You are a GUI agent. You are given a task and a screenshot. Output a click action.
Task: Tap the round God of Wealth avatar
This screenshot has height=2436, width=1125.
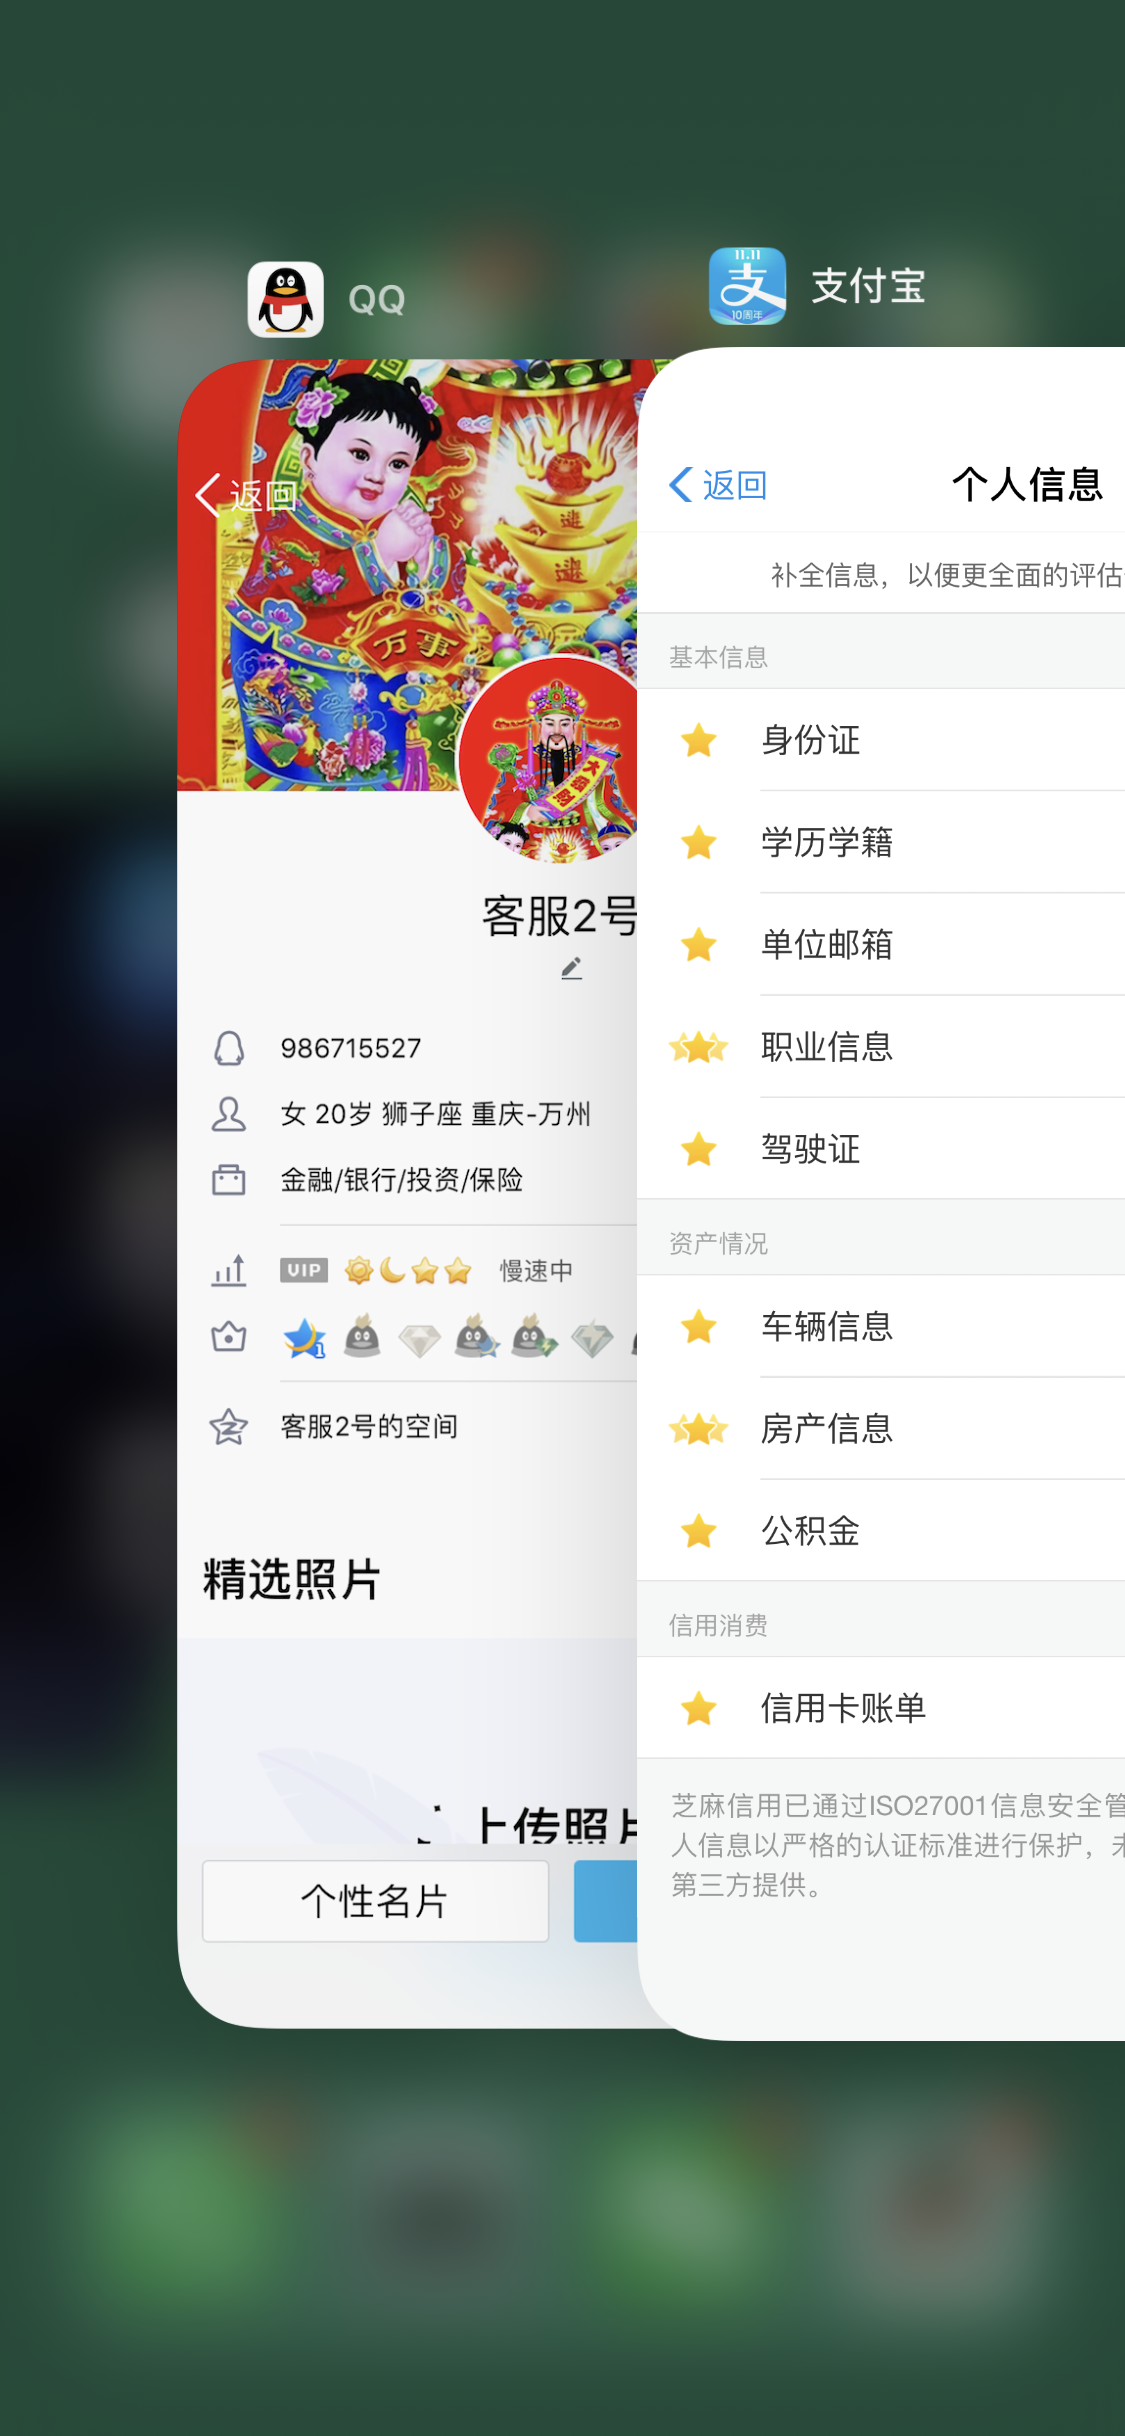coord(548,759)
